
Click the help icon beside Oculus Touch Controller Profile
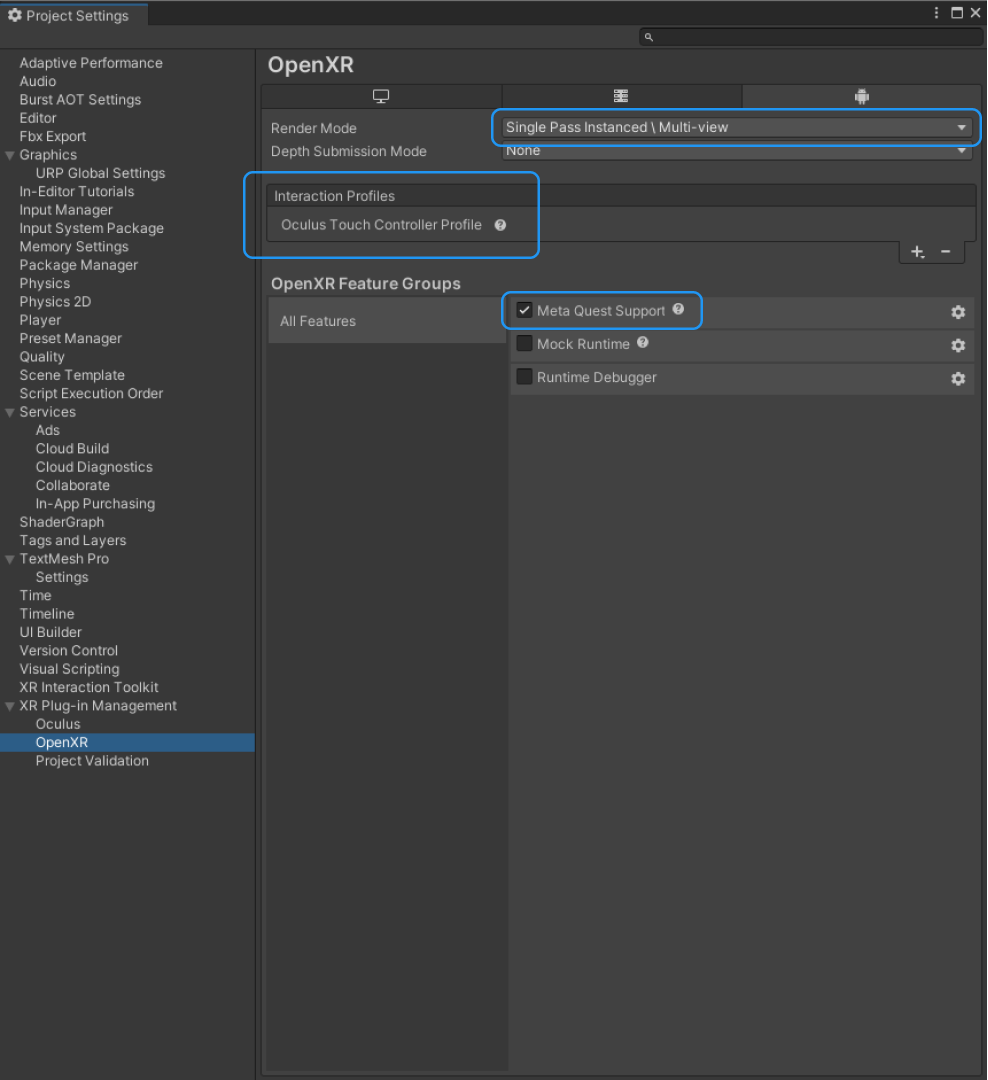click(x=499, y=225)
